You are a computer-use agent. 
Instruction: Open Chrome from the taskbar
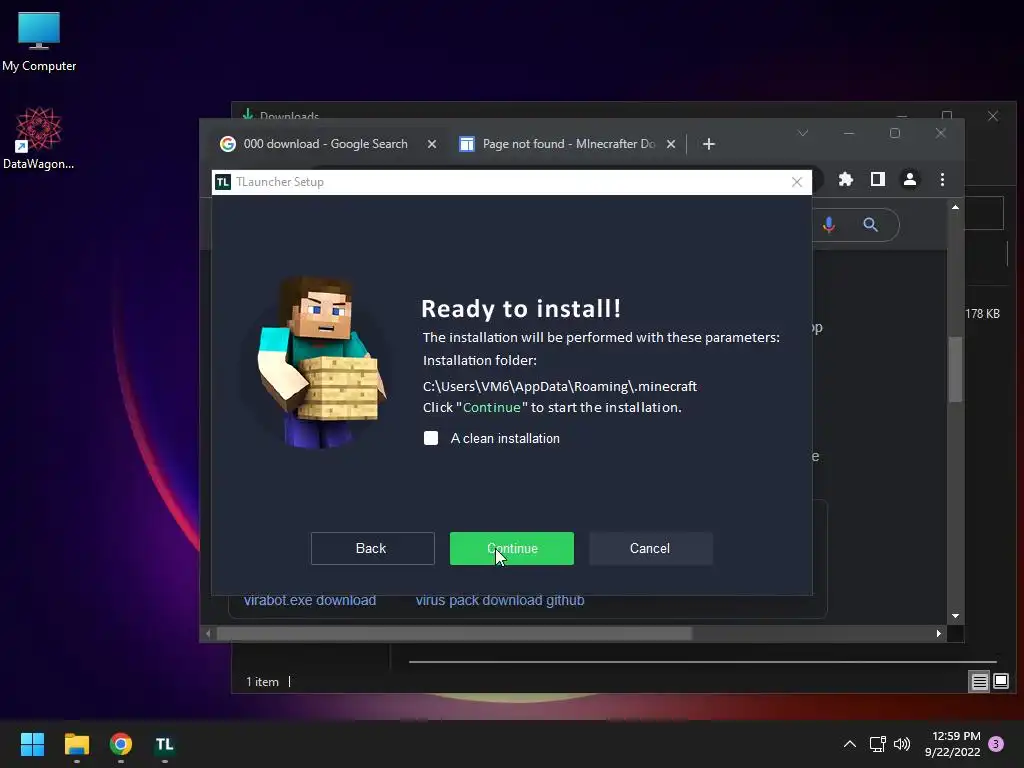pyautogui.click(x=121, y=744)
